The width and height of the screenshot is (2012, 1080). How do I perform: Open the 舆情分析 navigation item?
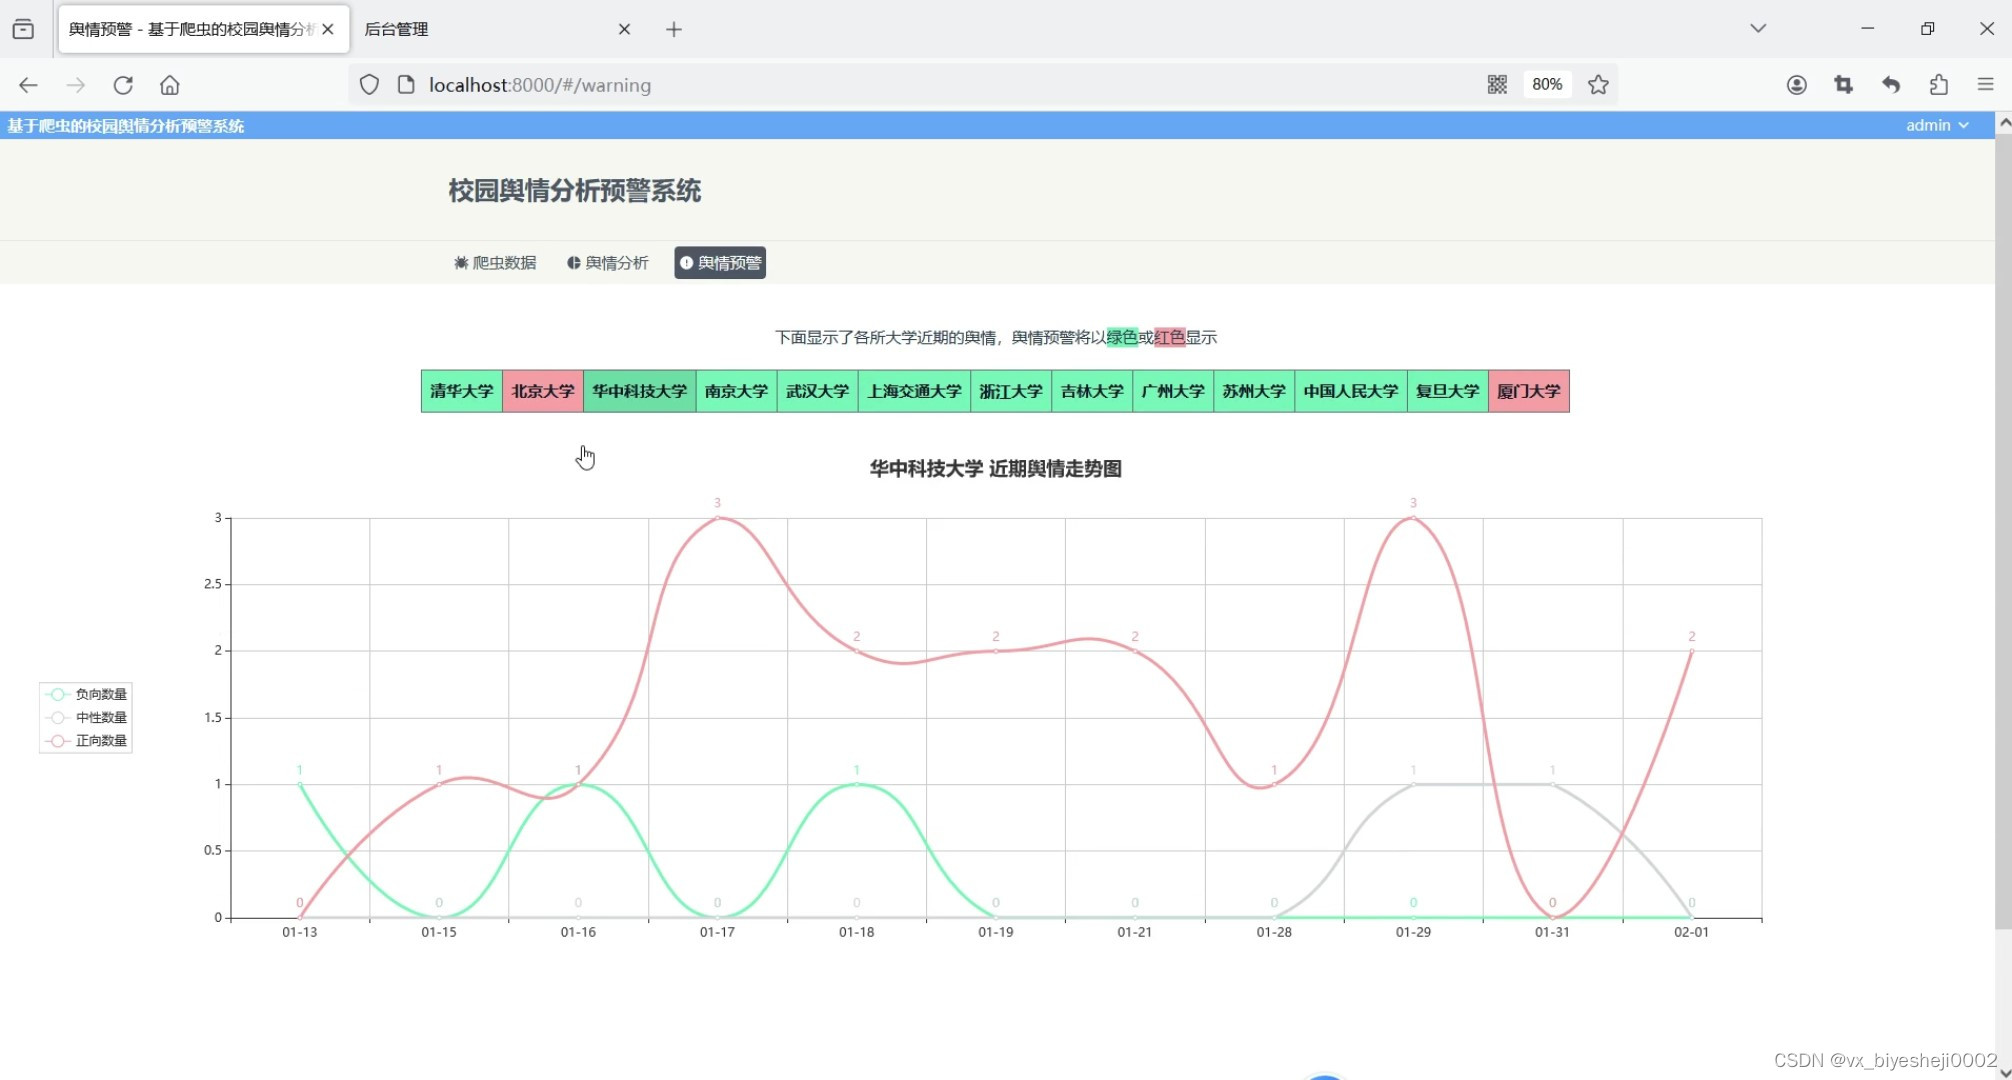coord(608,263)
